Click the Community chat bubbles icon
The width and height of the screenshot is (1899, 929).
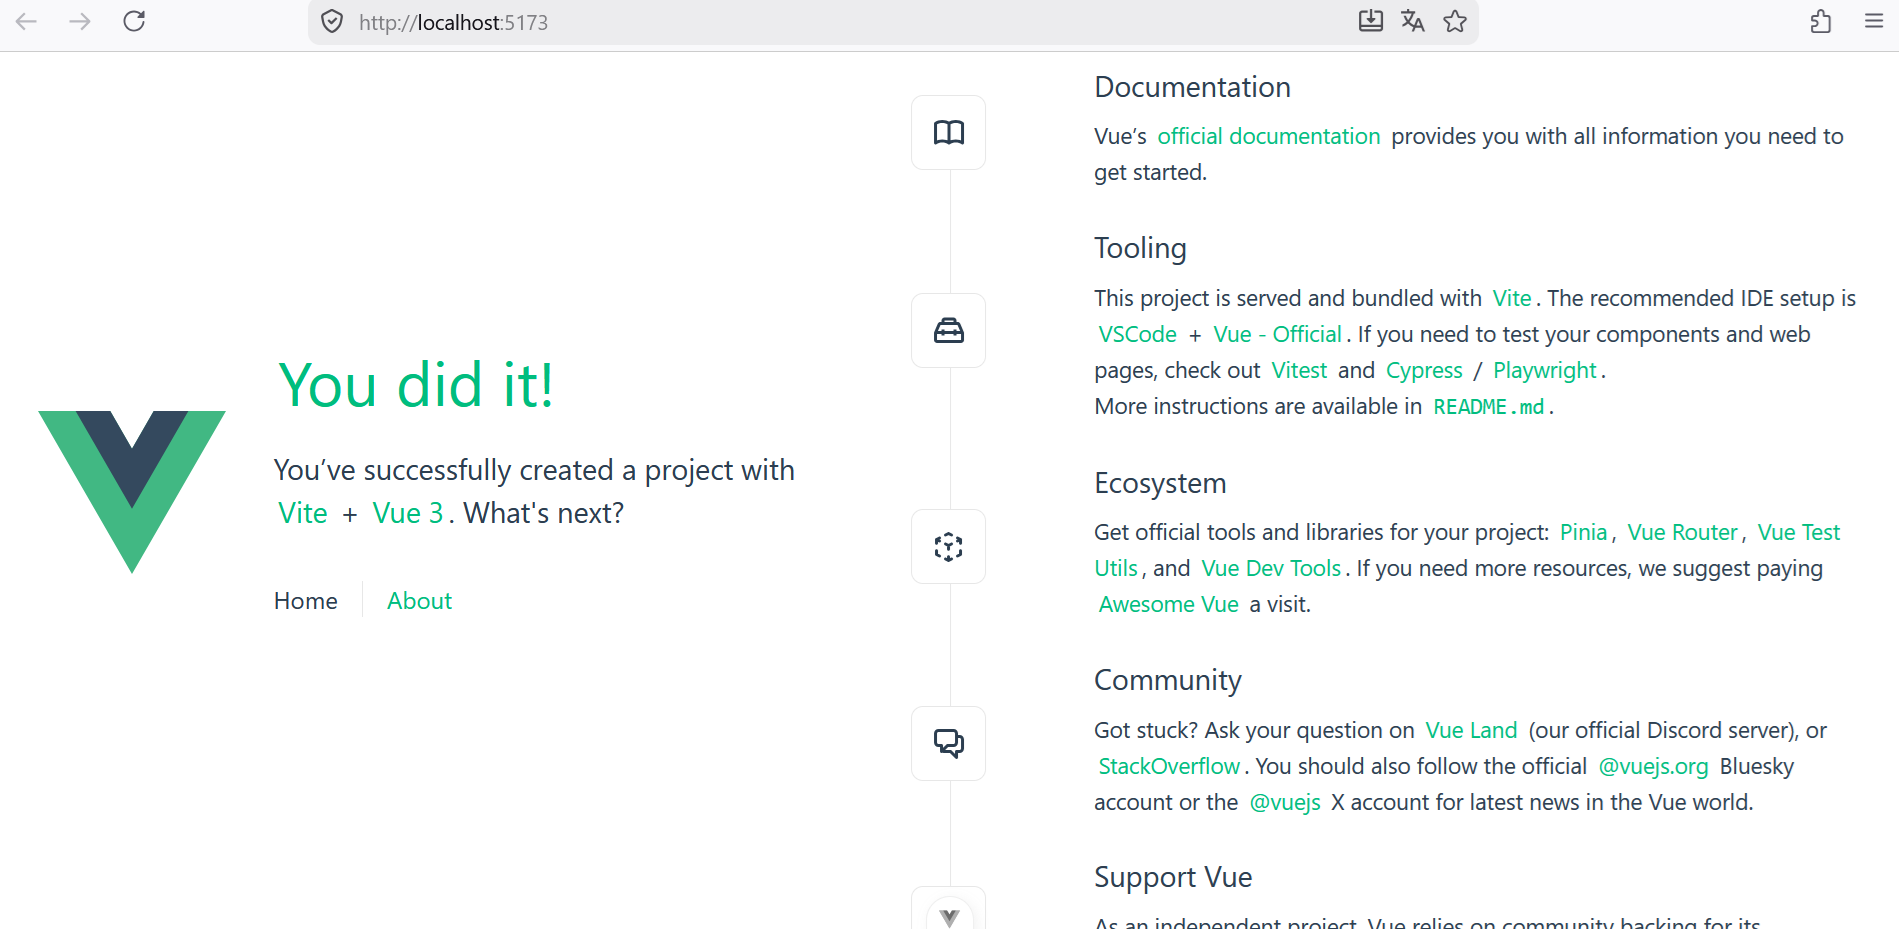pos(948,743)
